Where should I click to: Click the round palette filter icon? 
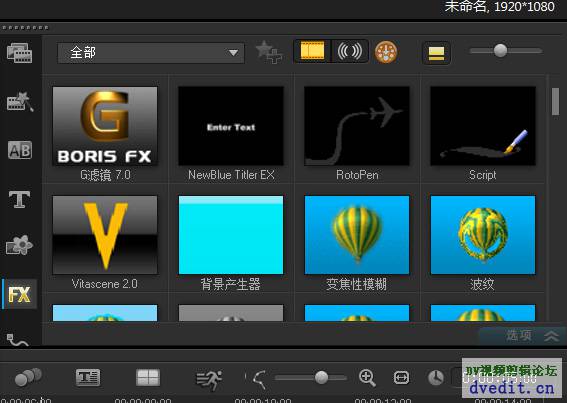[386, 52]
